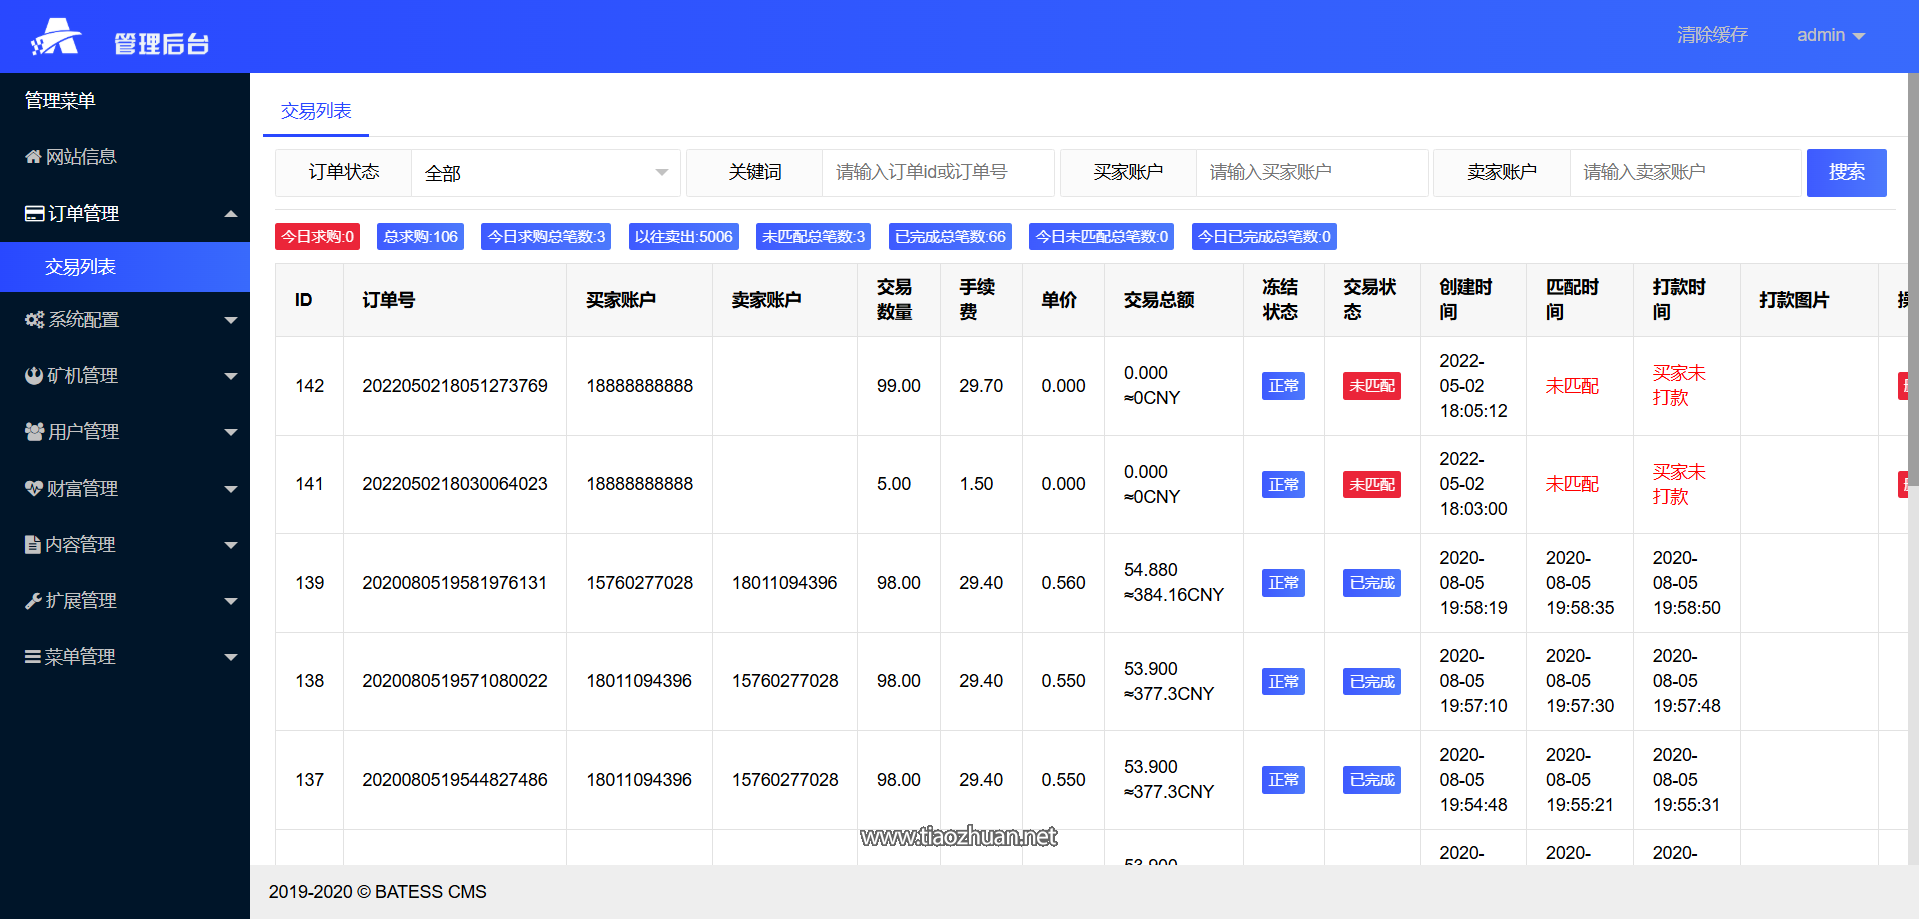
Task: Click the 今日求购总笔数:3 badge
Action: (x=546, y=237)
